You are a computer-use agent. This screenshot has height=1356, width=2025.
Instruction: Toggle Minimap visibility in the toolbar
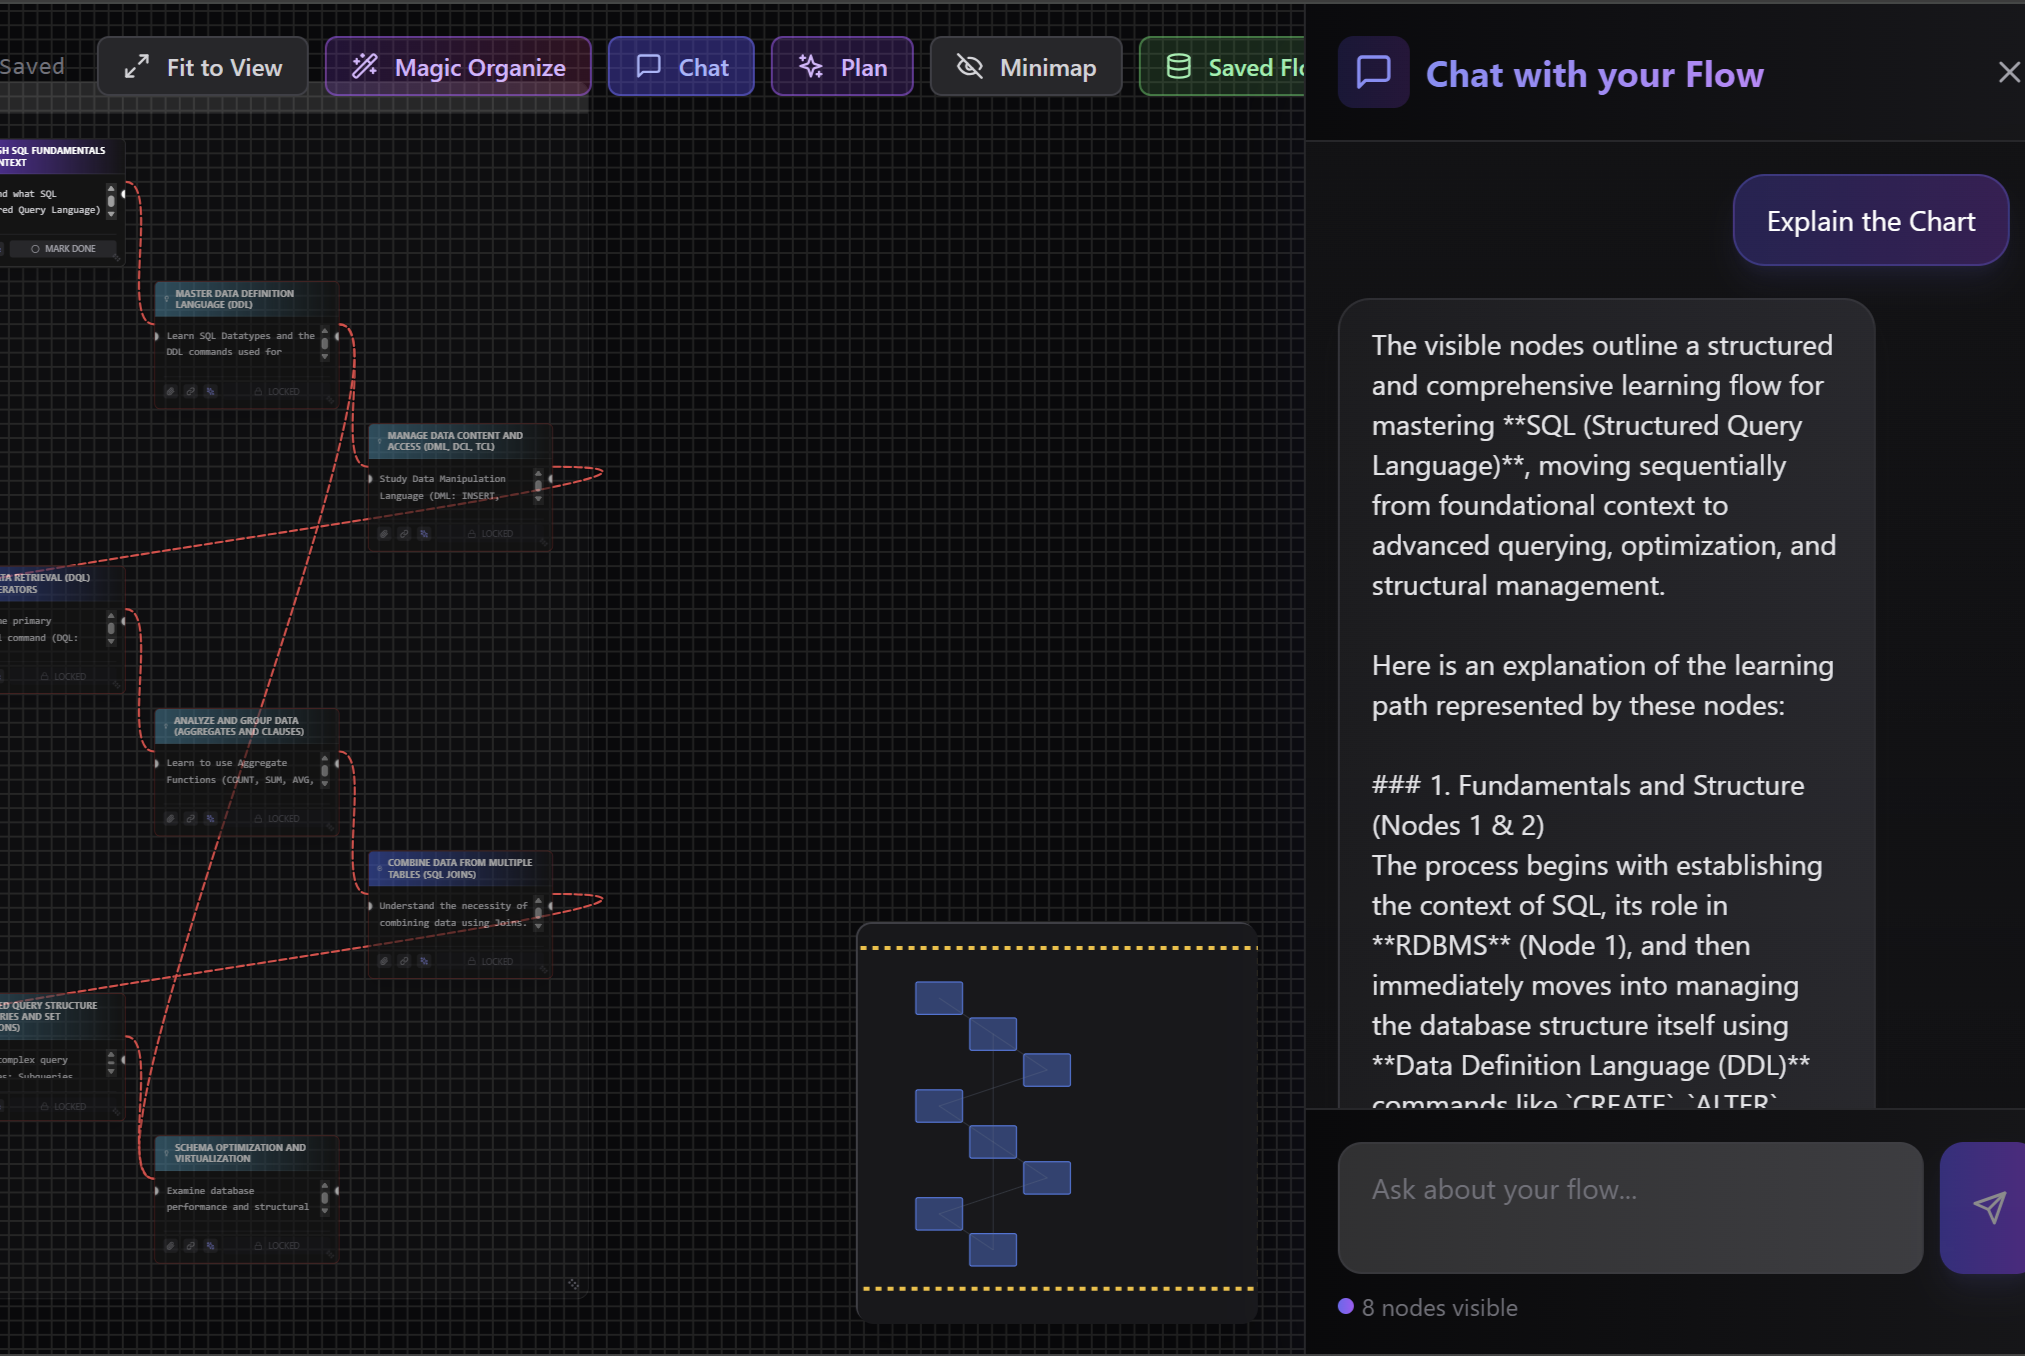click(1025, 66)
